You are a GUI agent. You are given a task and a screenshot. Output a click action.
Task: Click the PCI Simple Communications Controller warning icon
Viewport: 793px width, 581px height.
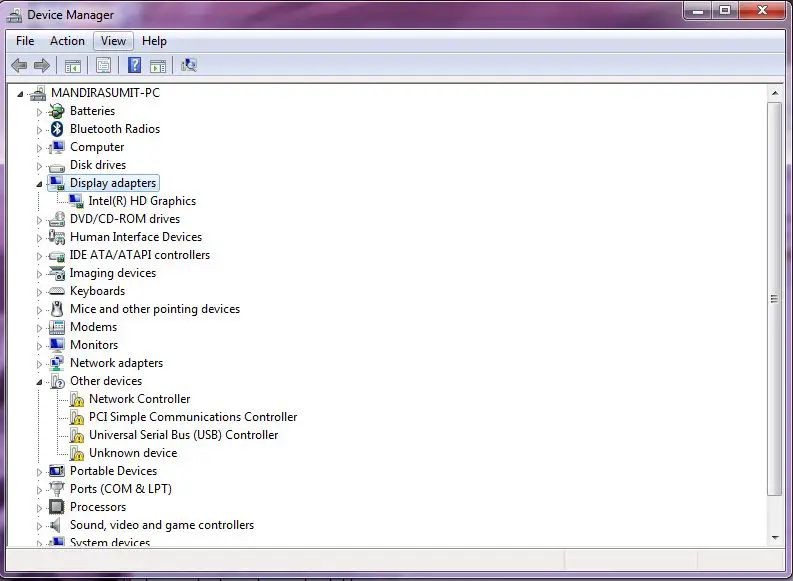point(76,417)
